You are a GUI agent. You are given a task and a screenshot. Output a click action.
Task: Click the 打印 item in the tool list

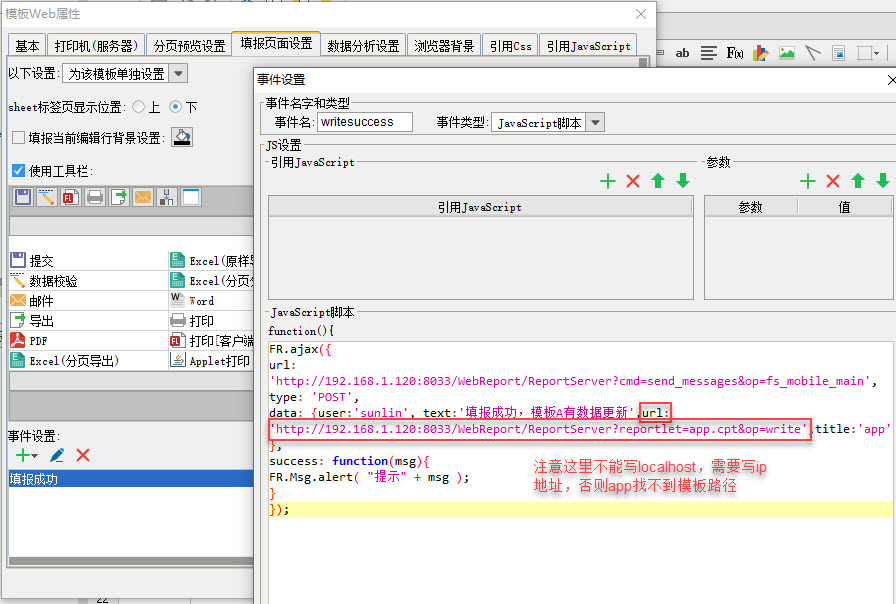pos(211,321)
